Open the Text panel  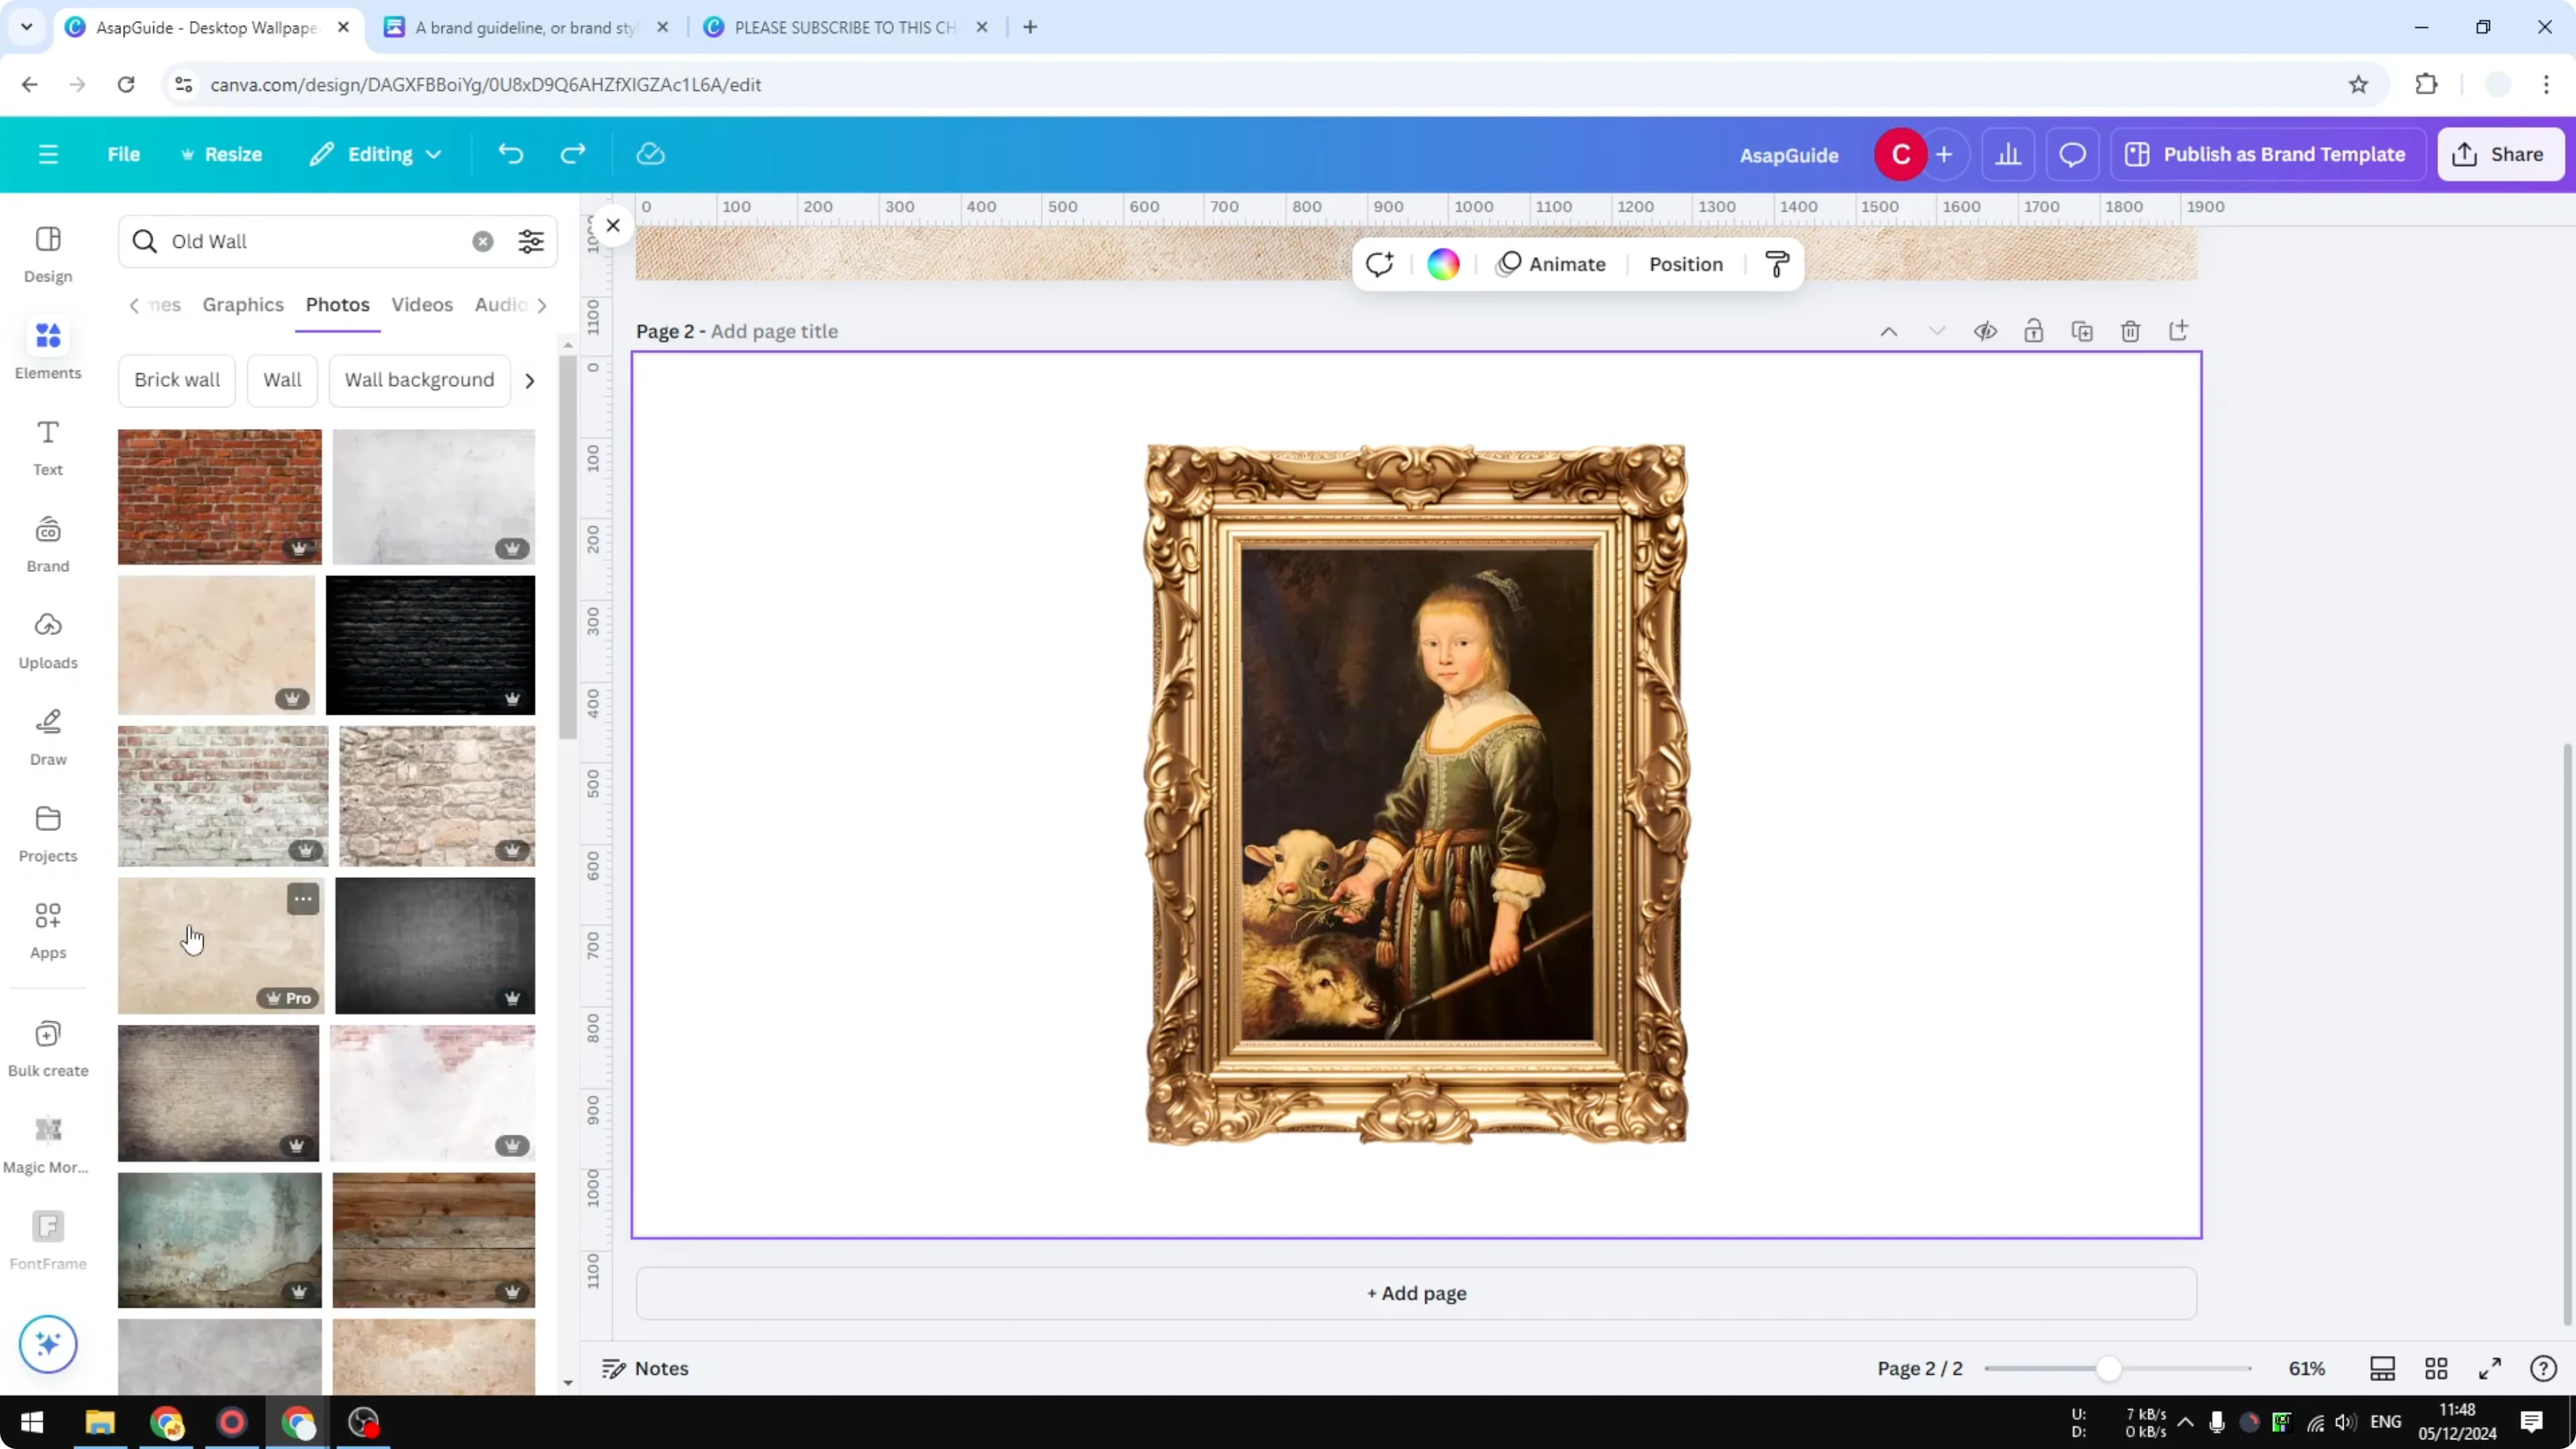47,444
